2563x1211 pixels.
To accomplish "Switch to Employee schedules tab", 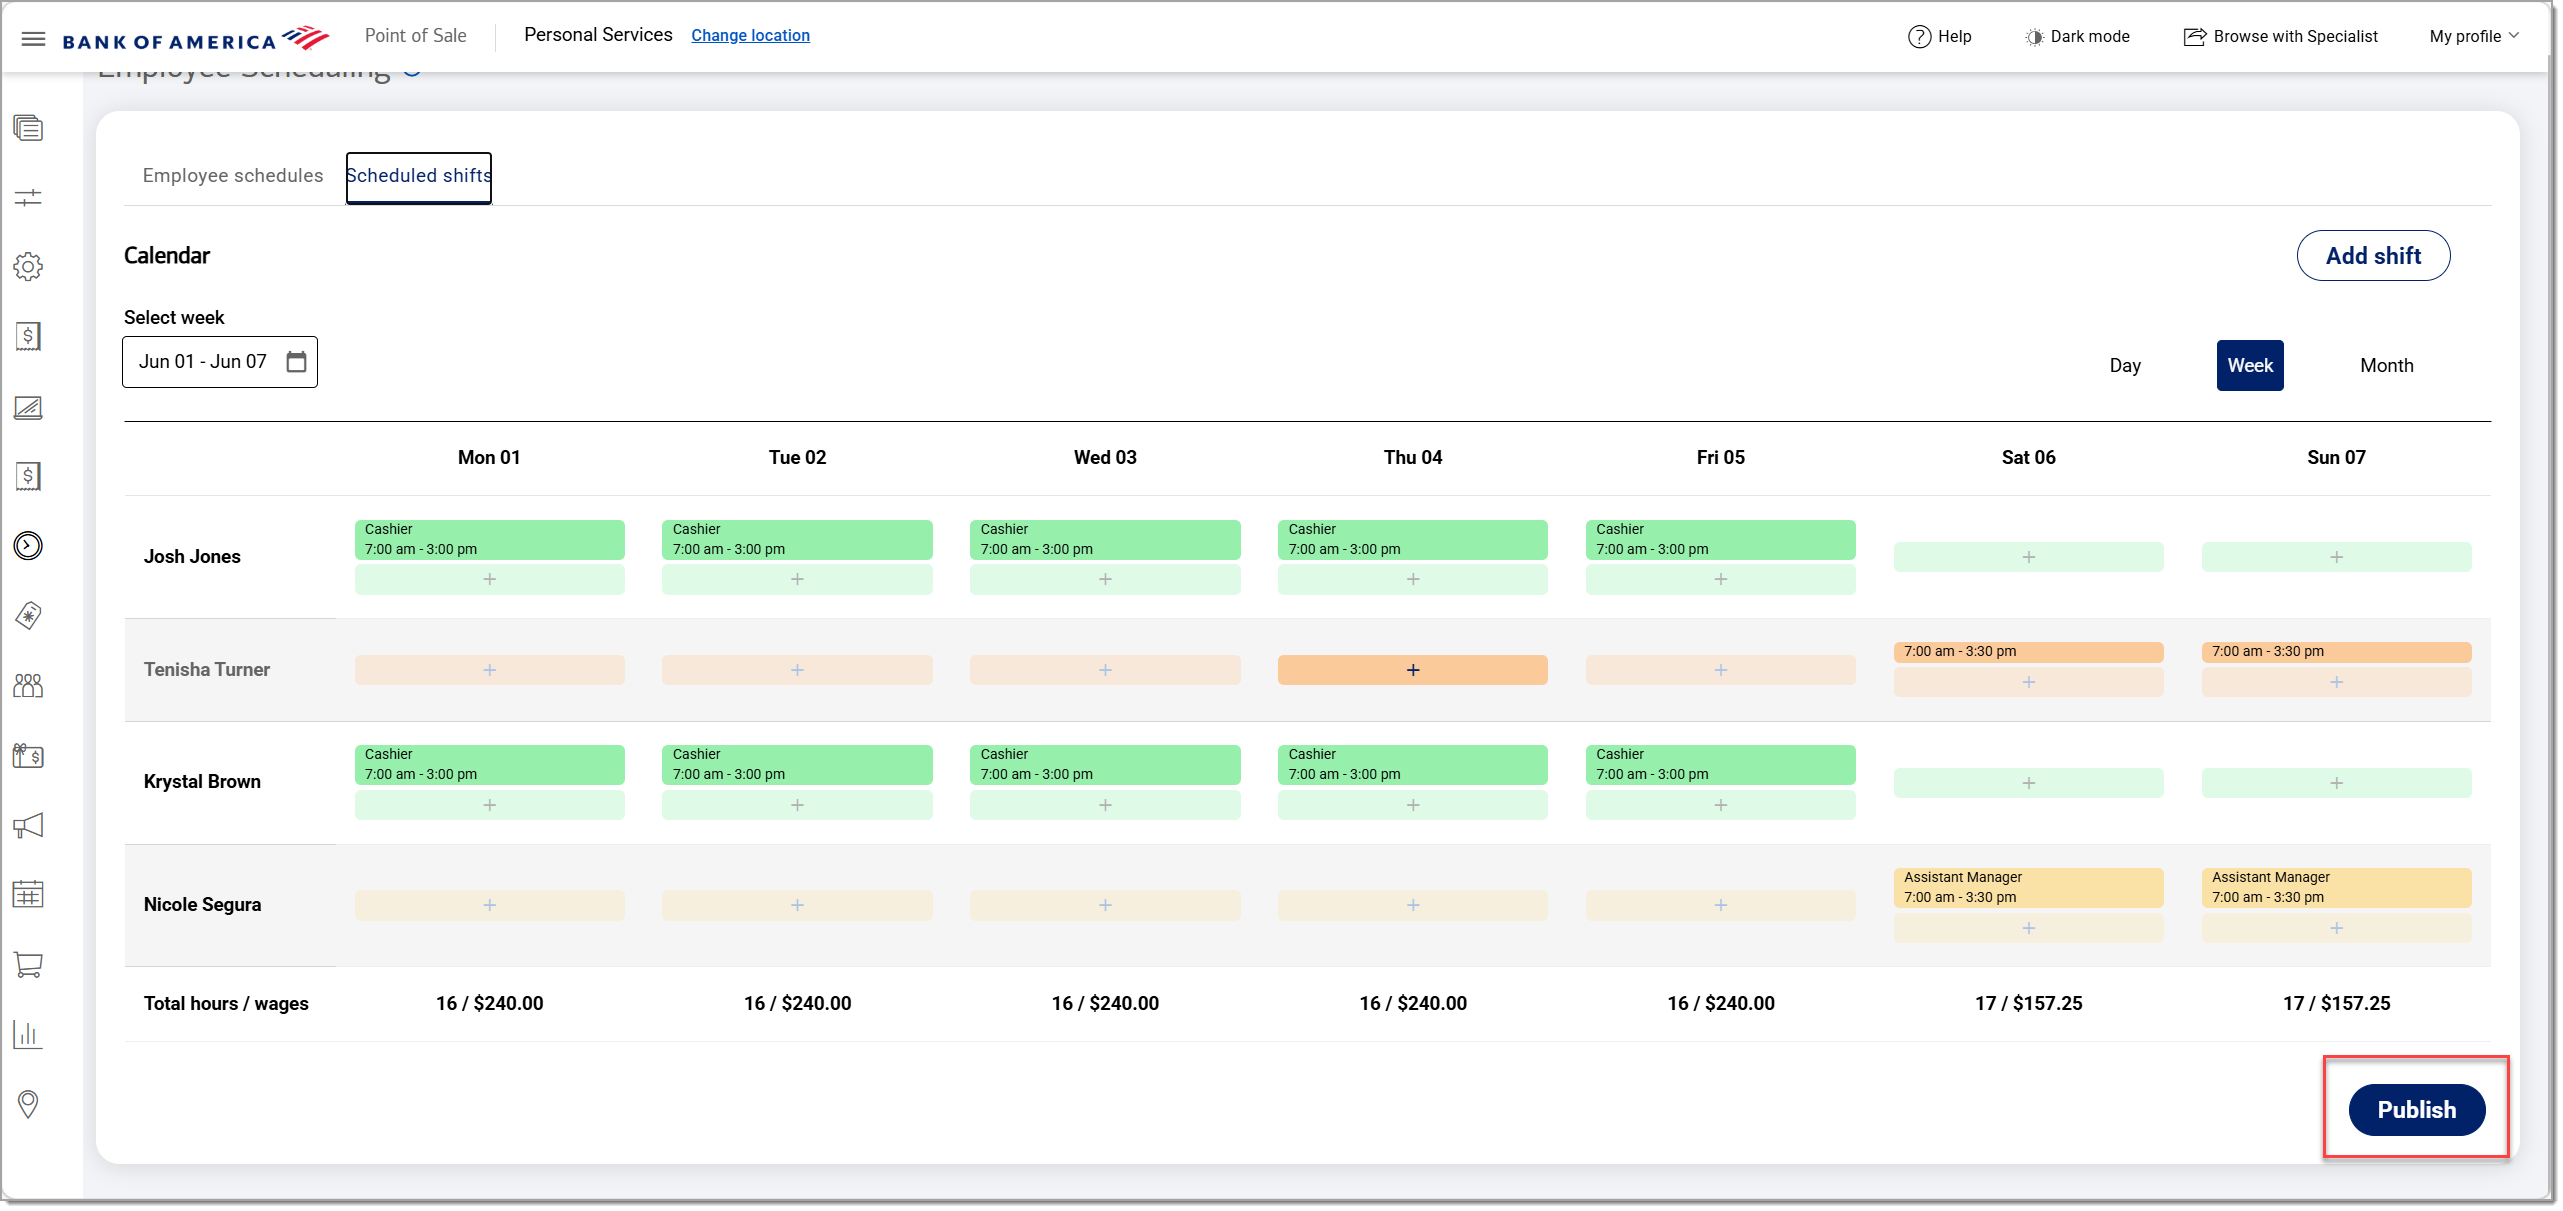I will 233,175.
